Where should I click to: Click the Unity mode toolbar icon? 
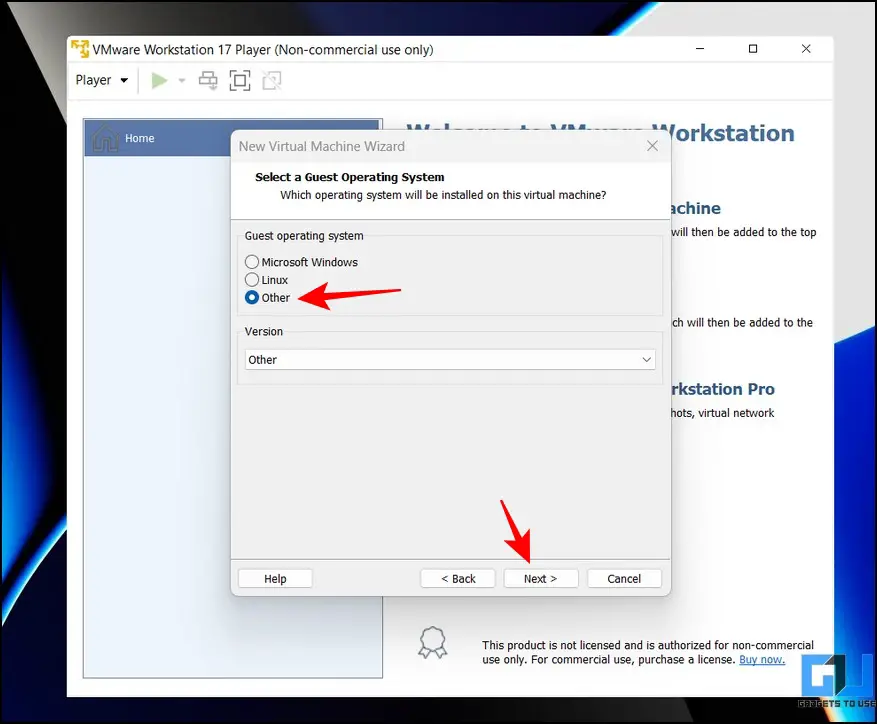coord(272,81)
